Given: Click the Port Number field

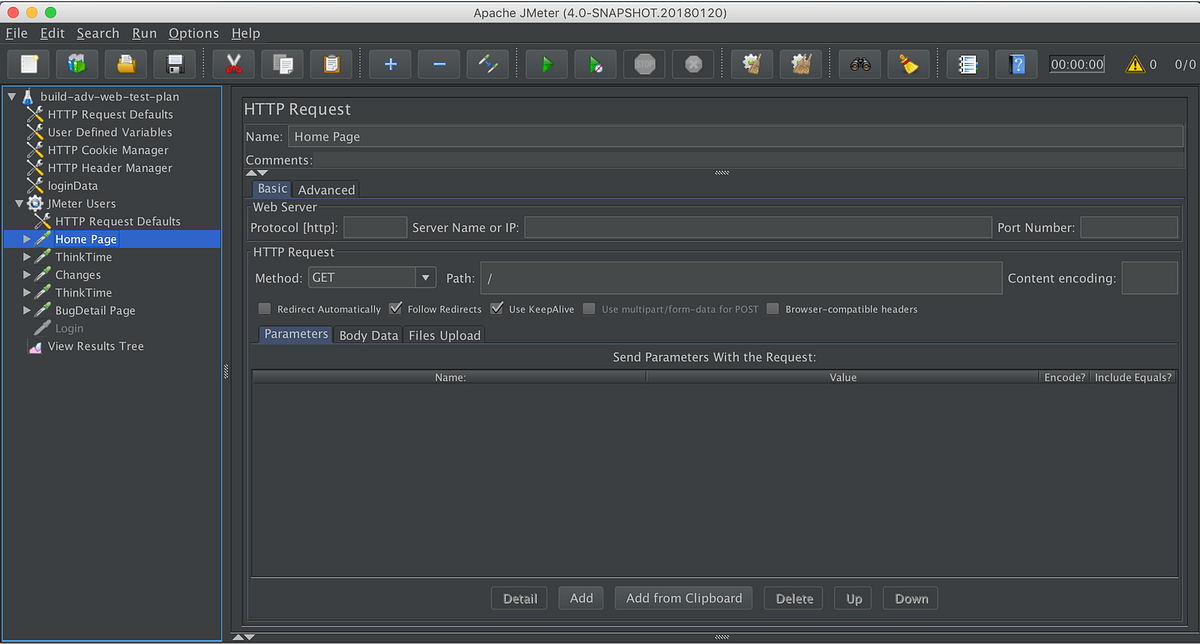Looking at the screenshot, I should pyautogui.click(x=1129, y=227).
